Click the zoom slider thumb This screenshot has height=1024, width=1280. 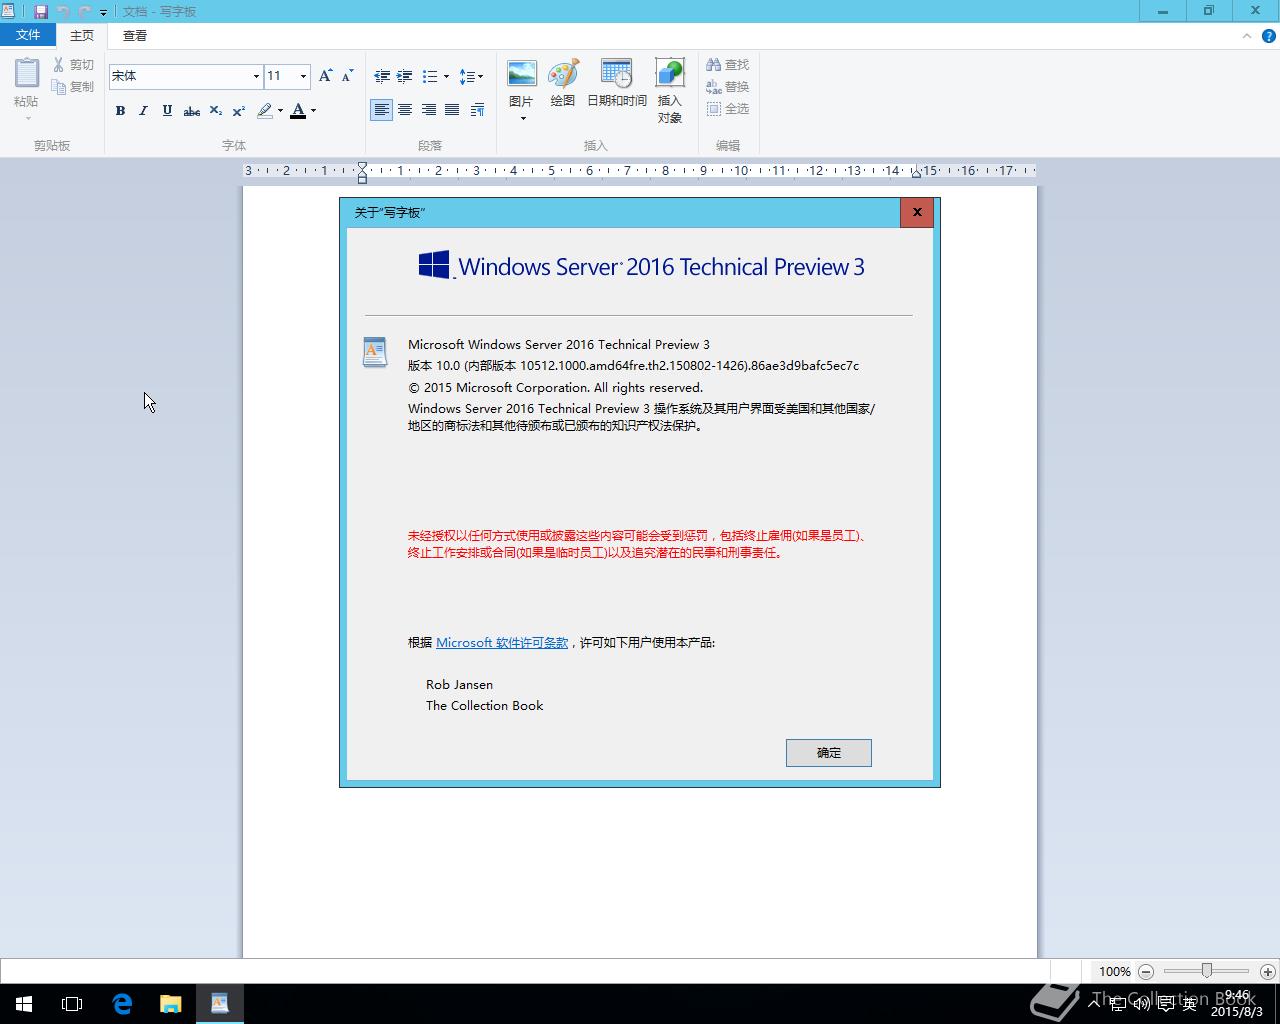click(1207, 971)
